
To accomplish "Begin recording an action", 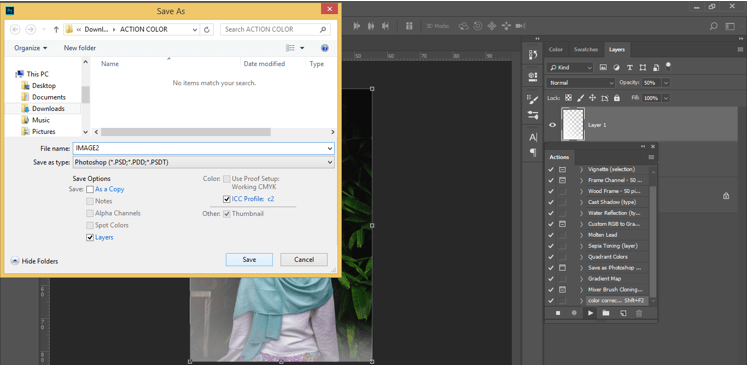I will tap(574, 313).
